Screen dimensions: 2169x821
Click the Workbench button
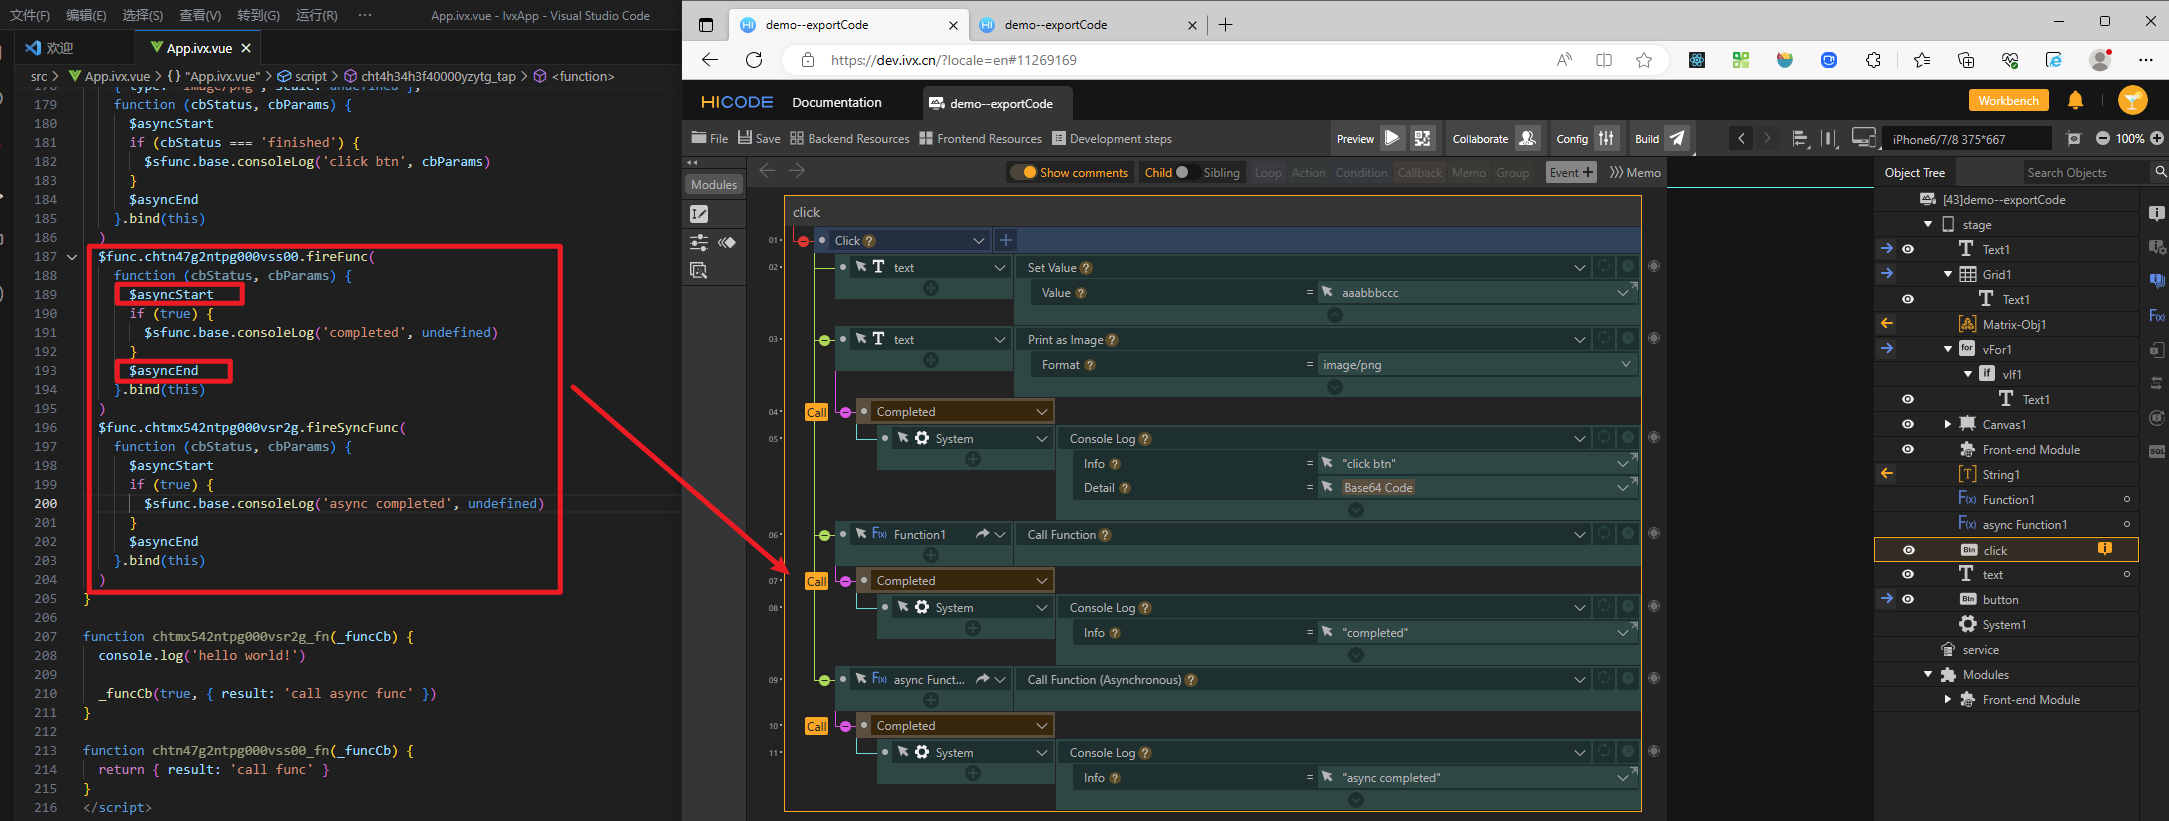point(2008,100)
